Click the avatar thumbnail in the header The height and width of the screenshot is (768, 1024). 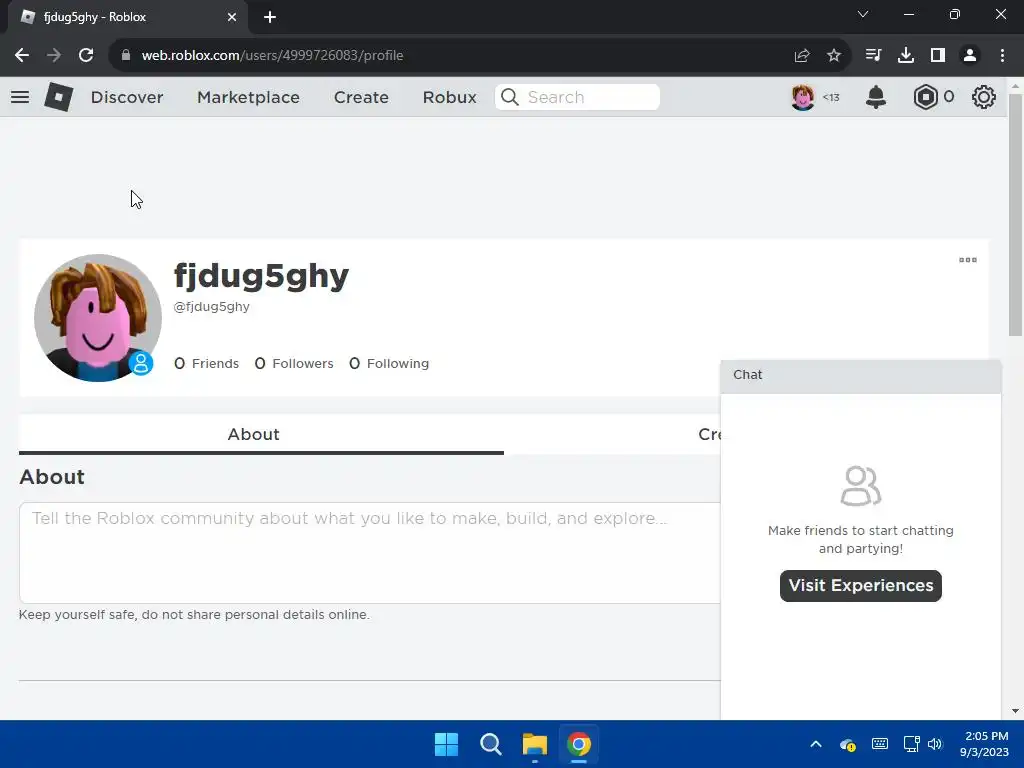tap(803, 97)
